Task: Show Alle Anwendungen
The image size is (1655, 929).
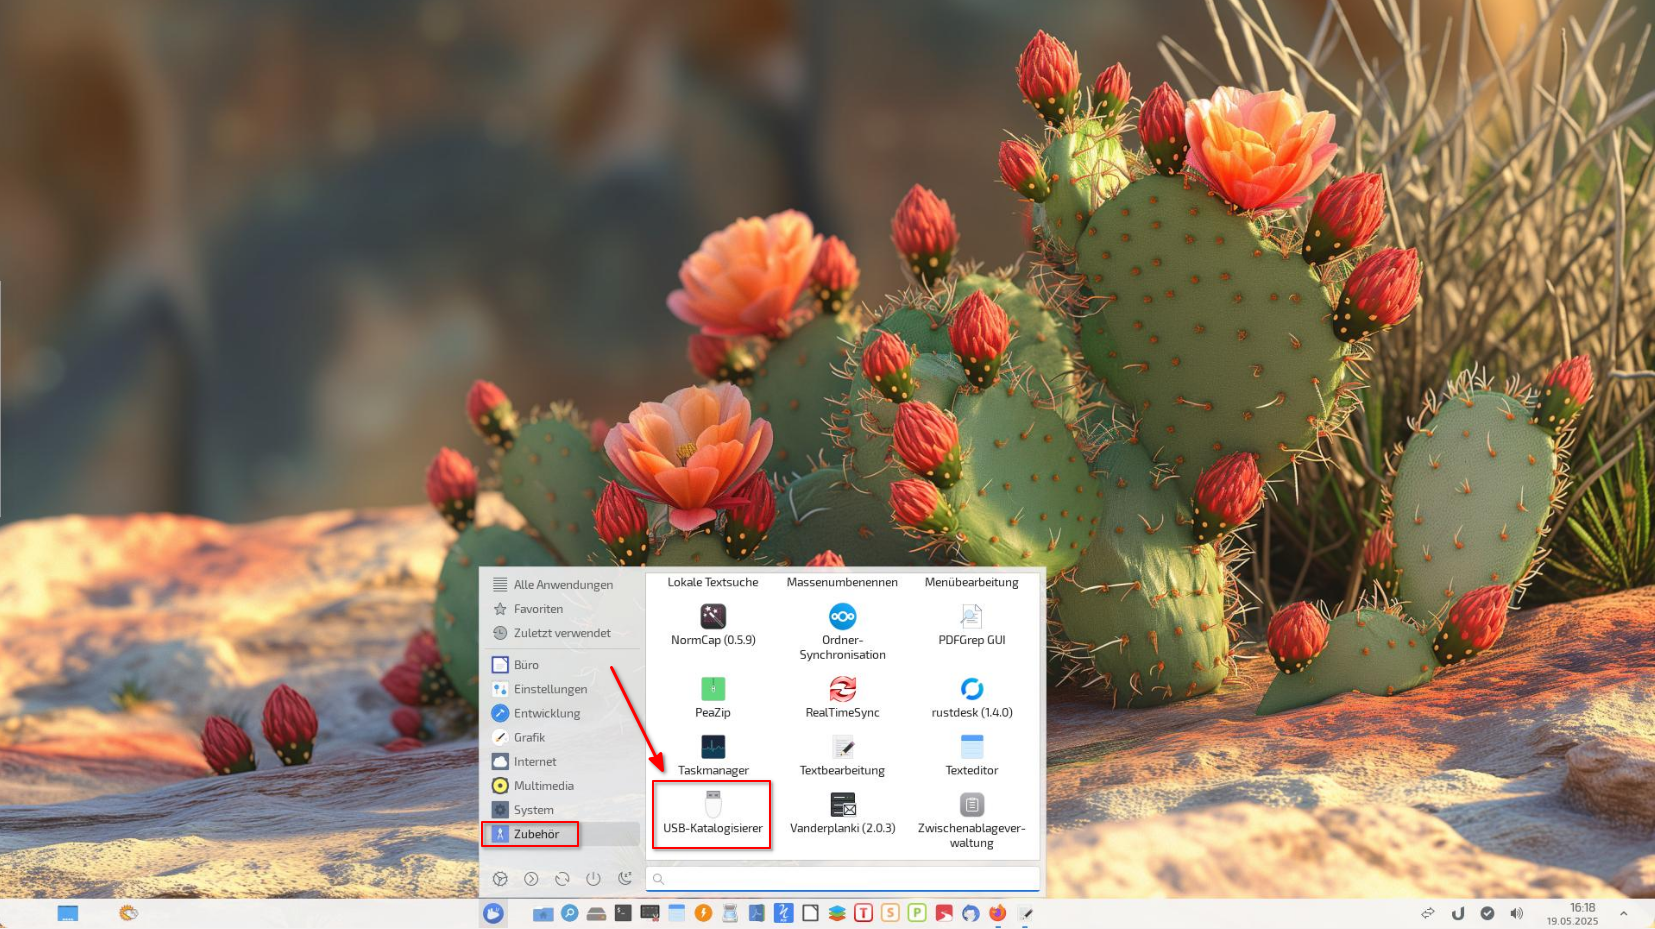Action: (561, 585)
